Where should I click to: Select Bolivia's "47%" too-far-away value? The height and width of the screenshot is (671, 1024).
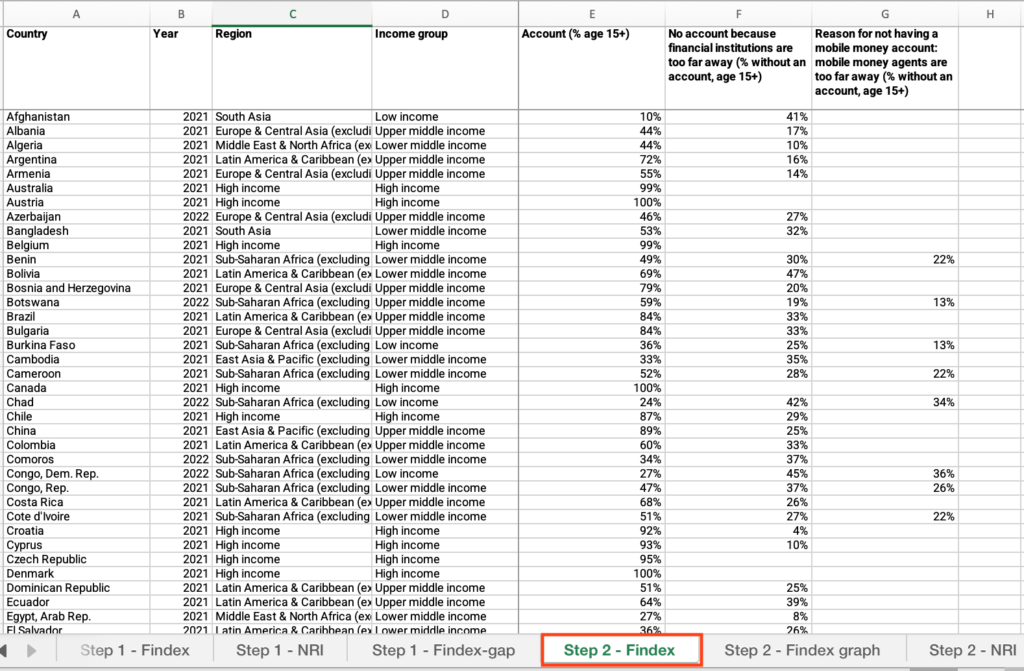(x=739, y=274)
